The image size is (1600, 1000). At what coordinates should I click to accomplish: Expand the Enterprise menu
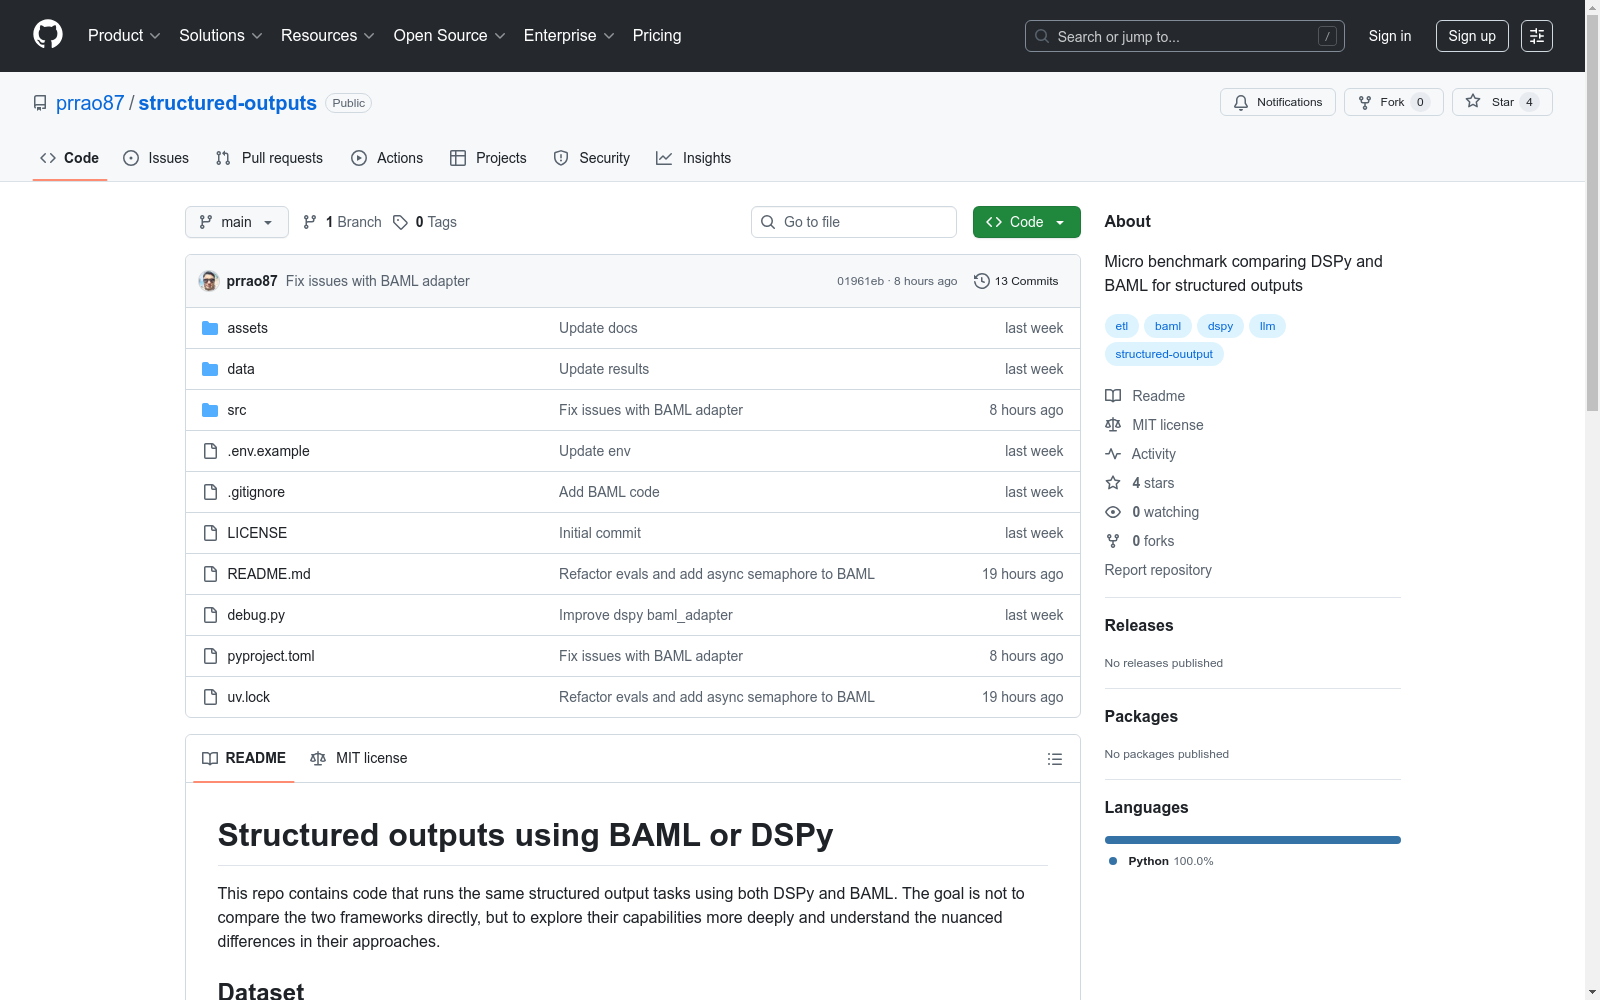point(569,35)
